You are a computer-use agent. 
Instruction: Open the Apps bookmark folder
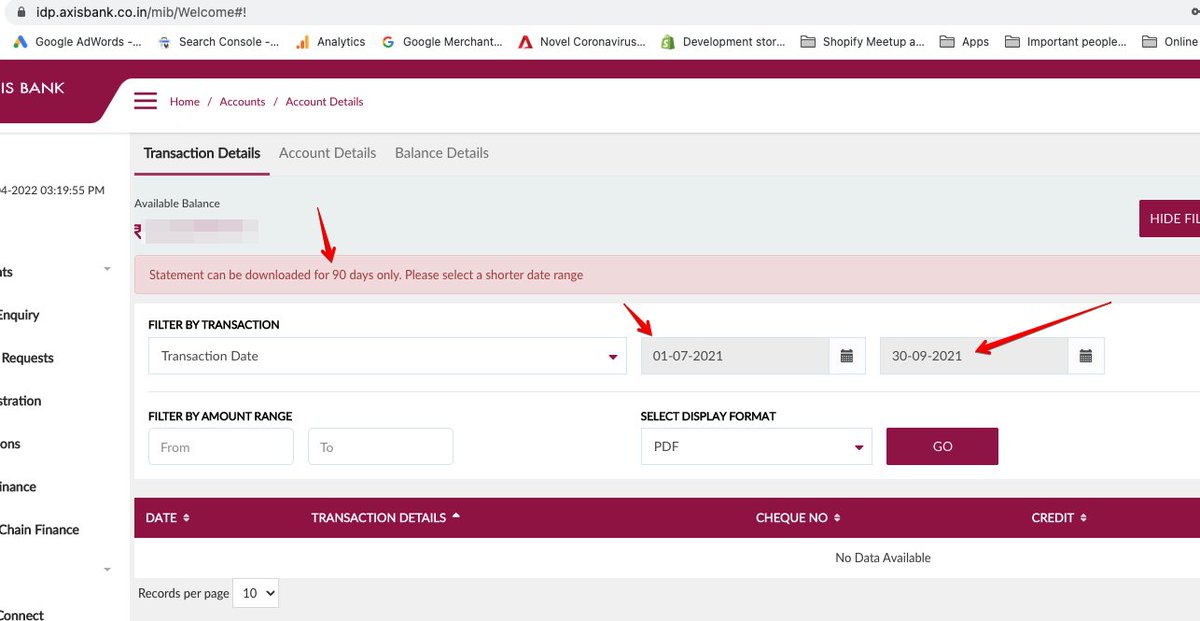tap(964, 42)
